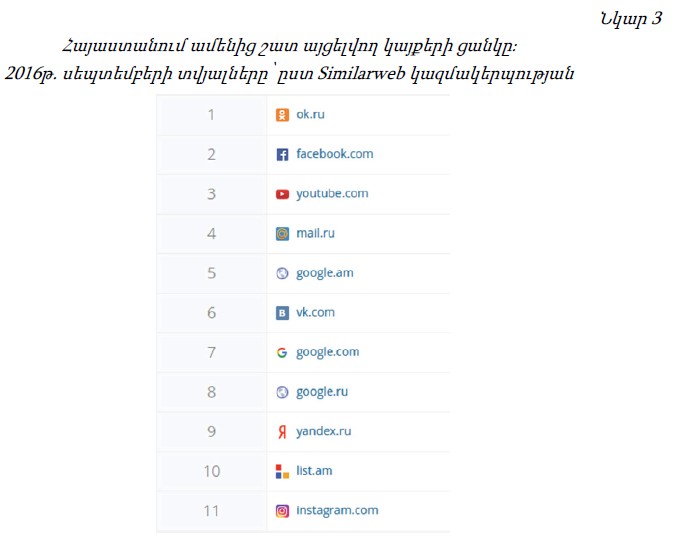Click the Yandex red Я icon

pyautogui.click(x=282, y=432)
